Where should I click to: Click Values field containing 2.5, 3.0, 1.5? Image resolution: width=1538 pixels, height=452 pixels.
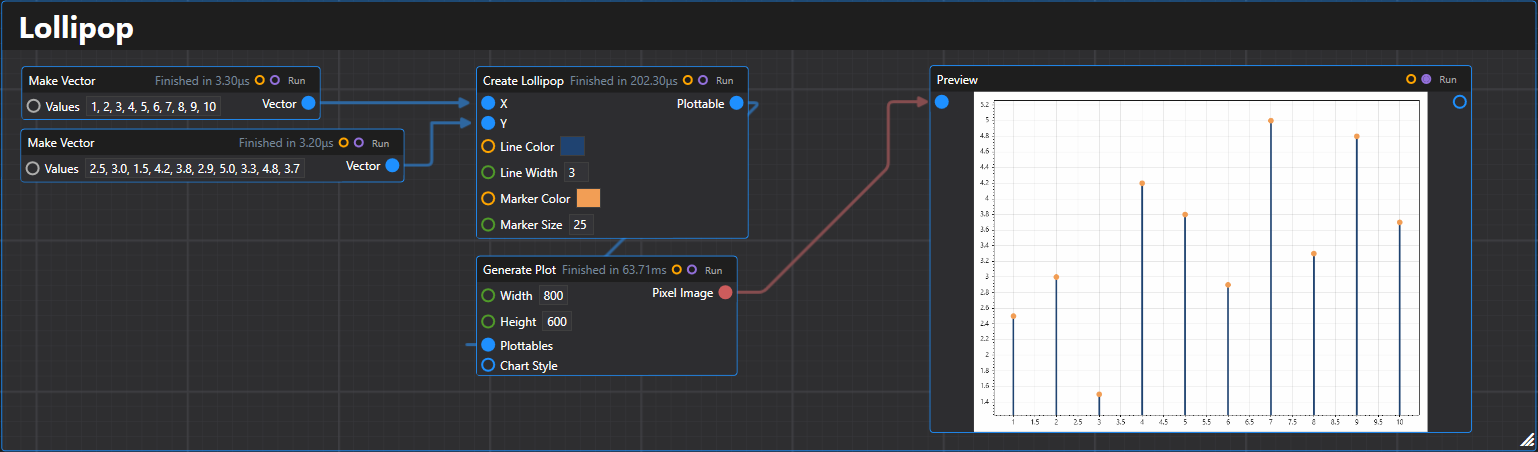tap(195, 169)
